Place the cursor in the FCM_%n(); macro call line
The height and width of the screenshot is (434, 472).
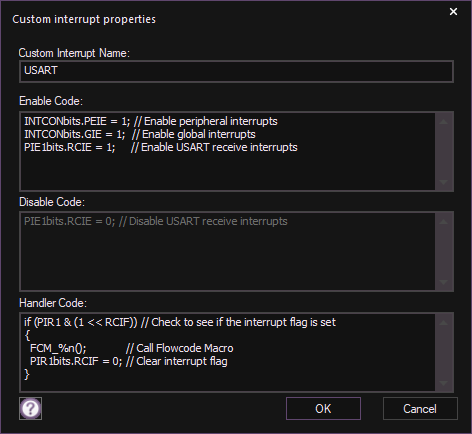pos(131,348)
